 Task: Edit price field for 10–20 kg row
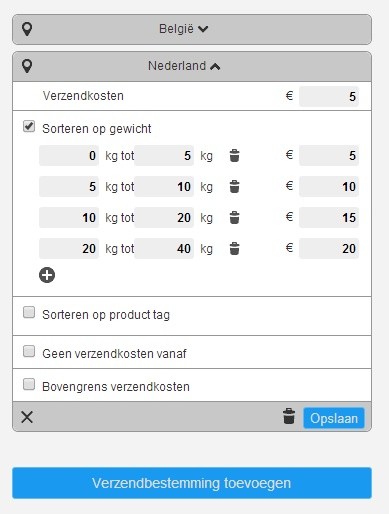coord(329,218)
